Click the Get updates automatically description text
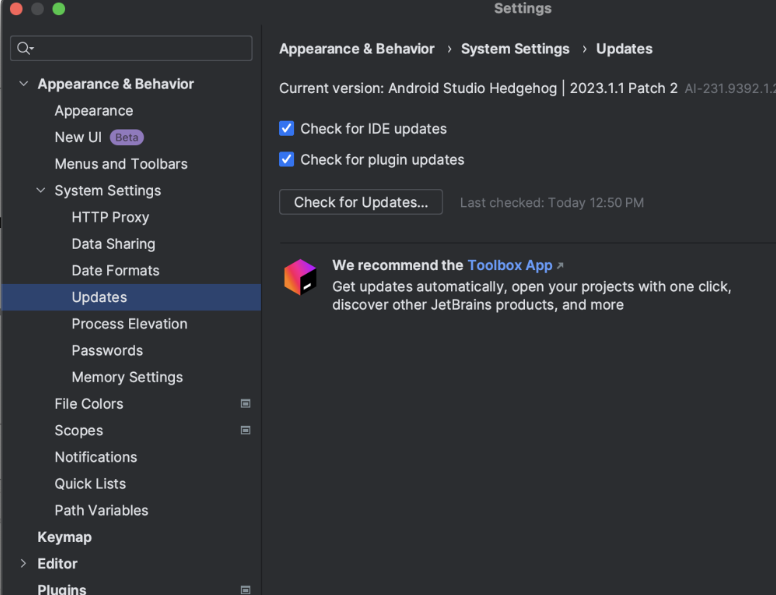Viewport: 776px width, 595px height. click(x=532, y=296)
